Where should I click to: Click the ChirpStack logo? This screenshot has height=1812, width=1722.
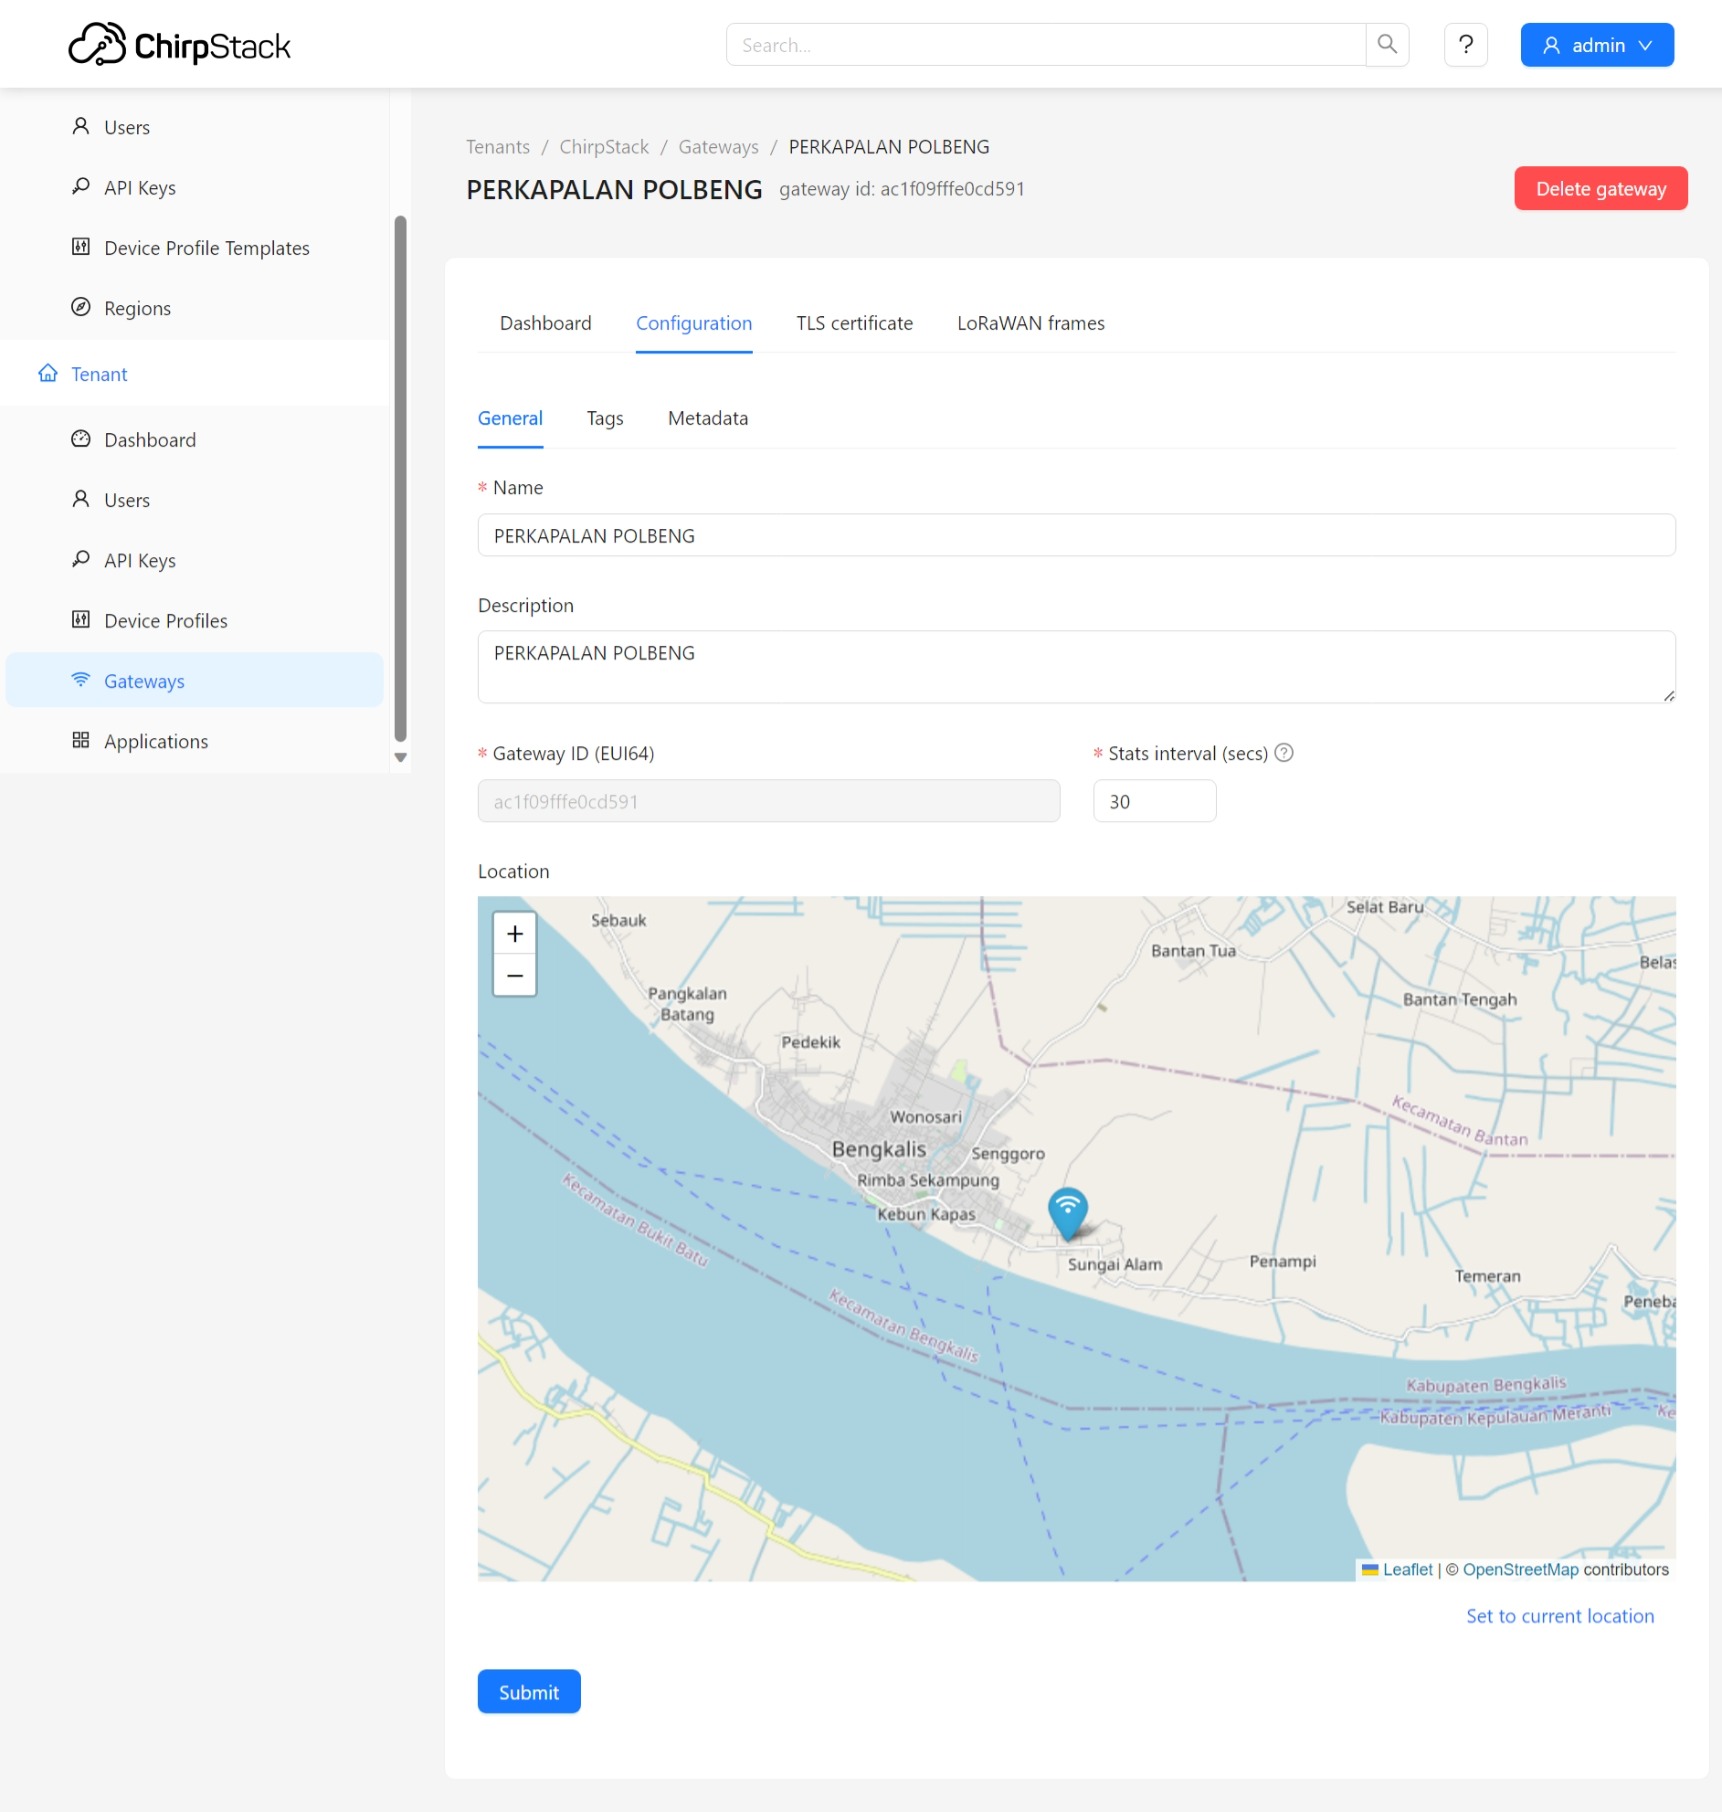coord(180,45)
